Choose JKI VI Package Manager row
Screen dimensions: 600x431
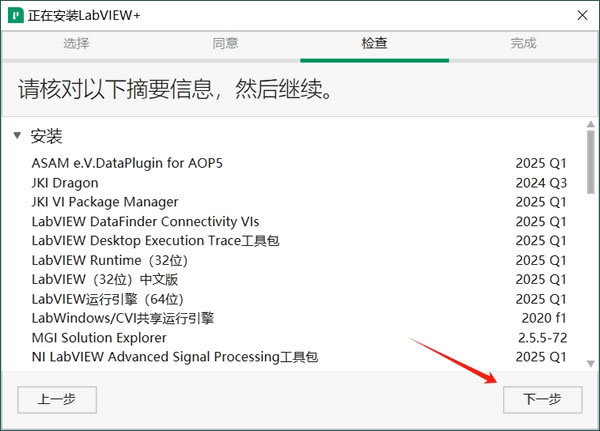tap(105, 201)
